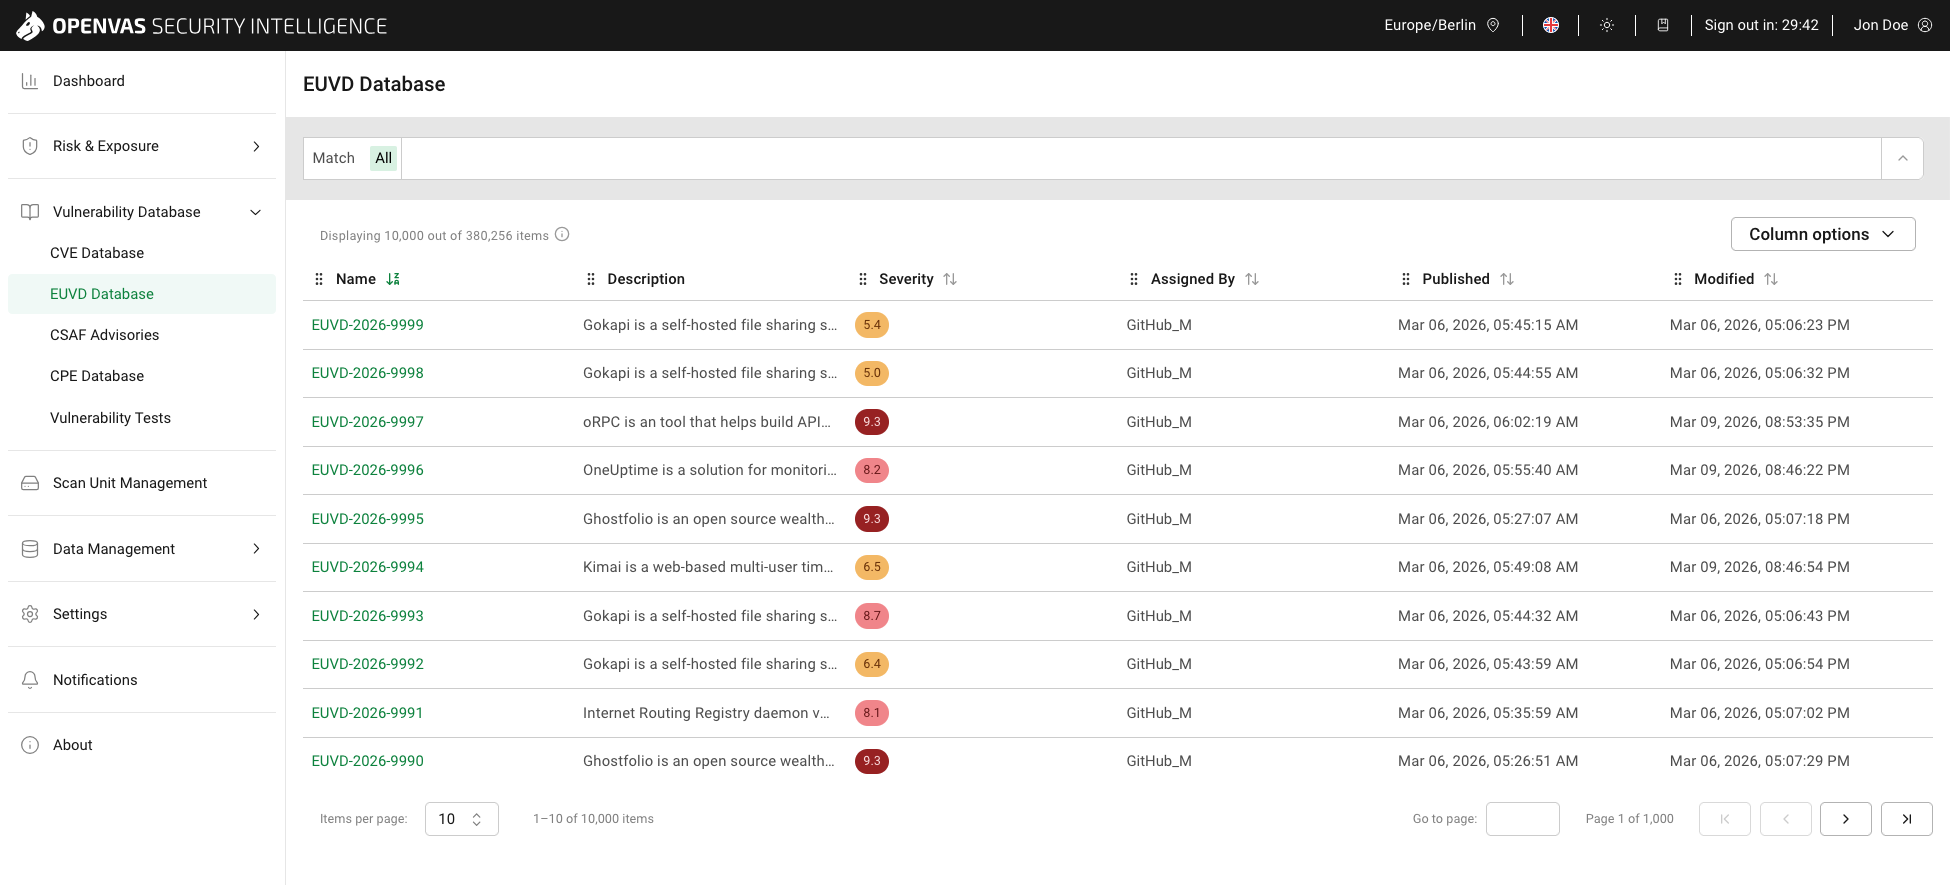Click the documentation icon in header bar
The width and height of the screenshot is (1950, 885).
[x=1662, y=25]
